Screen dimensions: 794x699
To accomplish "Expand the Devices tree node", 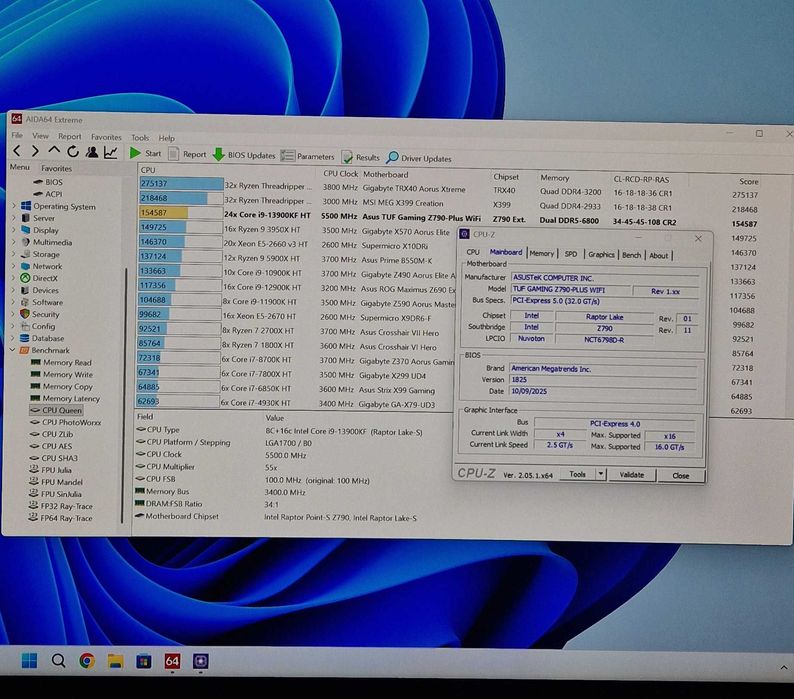I will coord(14,290).
